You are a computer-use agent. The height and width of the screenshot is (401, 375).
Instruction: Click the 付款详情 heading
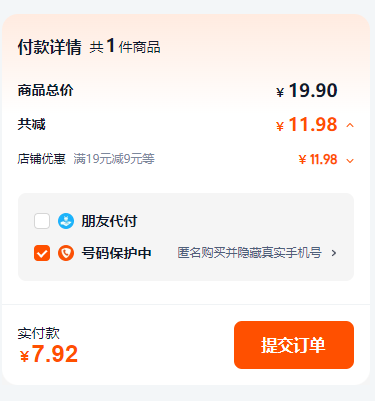click(49, 47)
